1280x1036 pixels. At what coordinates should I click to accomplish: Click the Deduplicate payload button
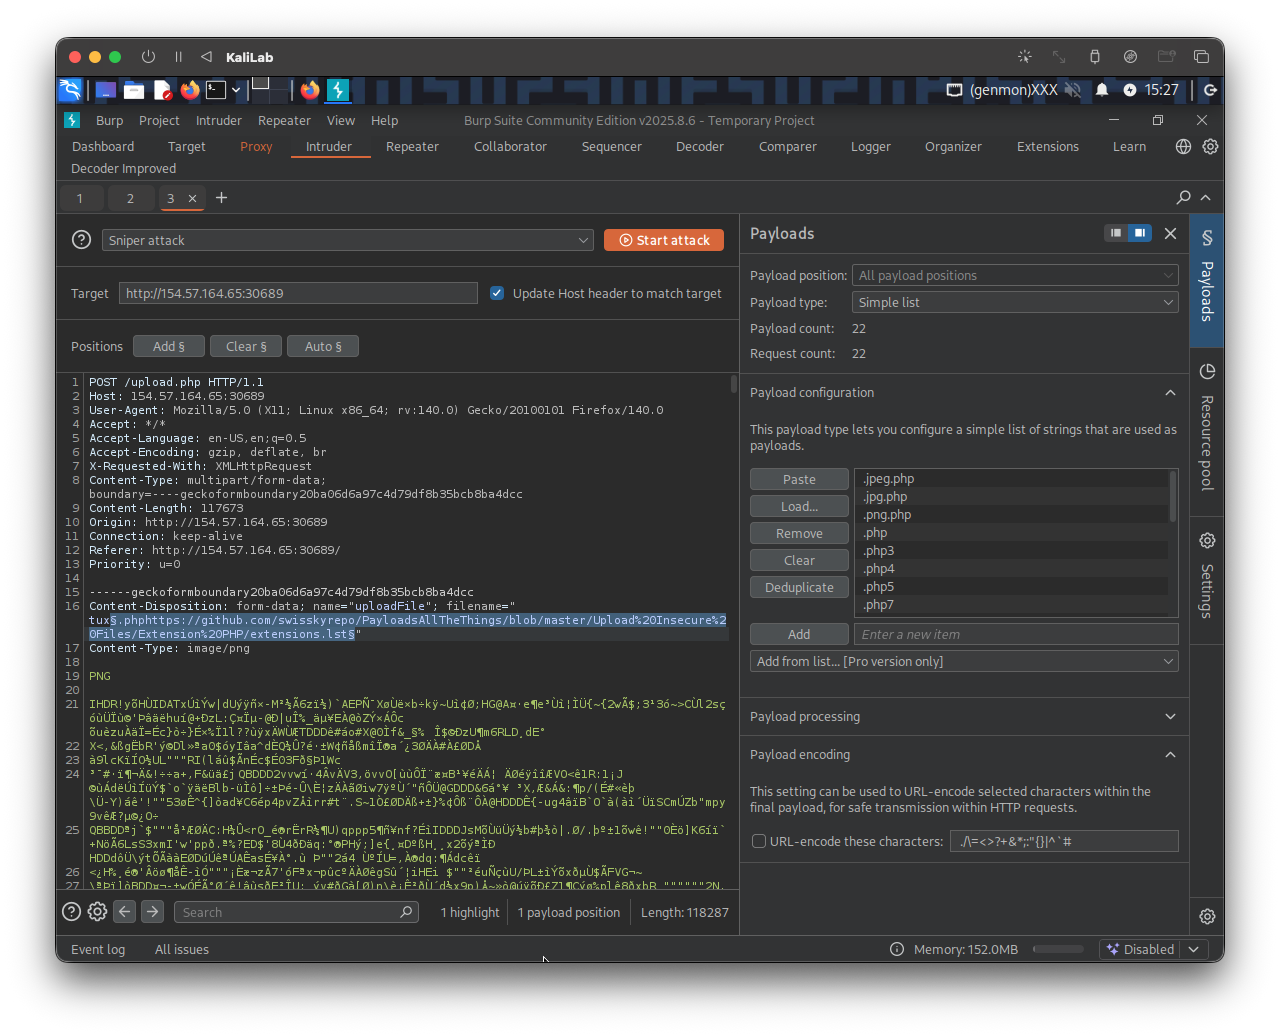tap(799, 587)
